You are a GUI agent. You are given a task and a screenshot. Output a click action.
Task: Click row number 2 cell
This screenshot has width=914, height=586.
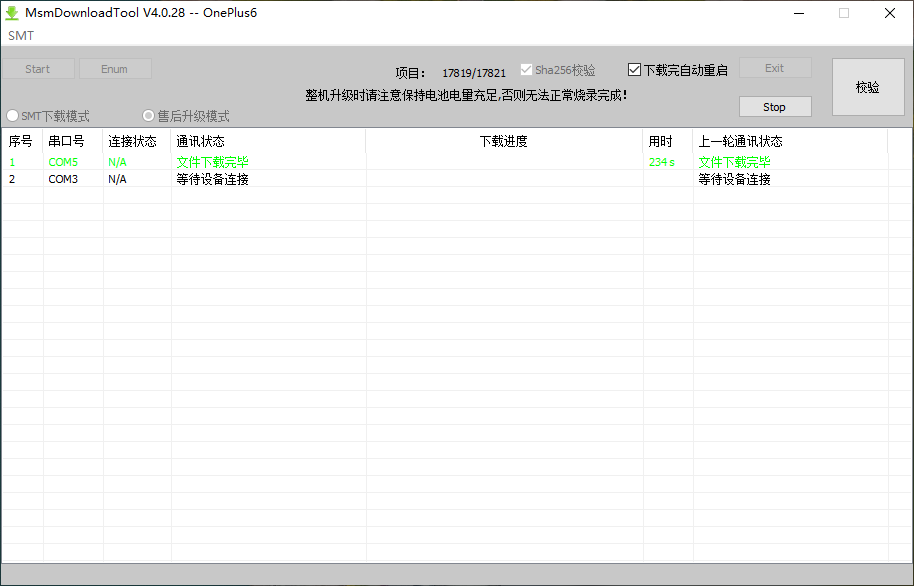click(x=12, y=179)
